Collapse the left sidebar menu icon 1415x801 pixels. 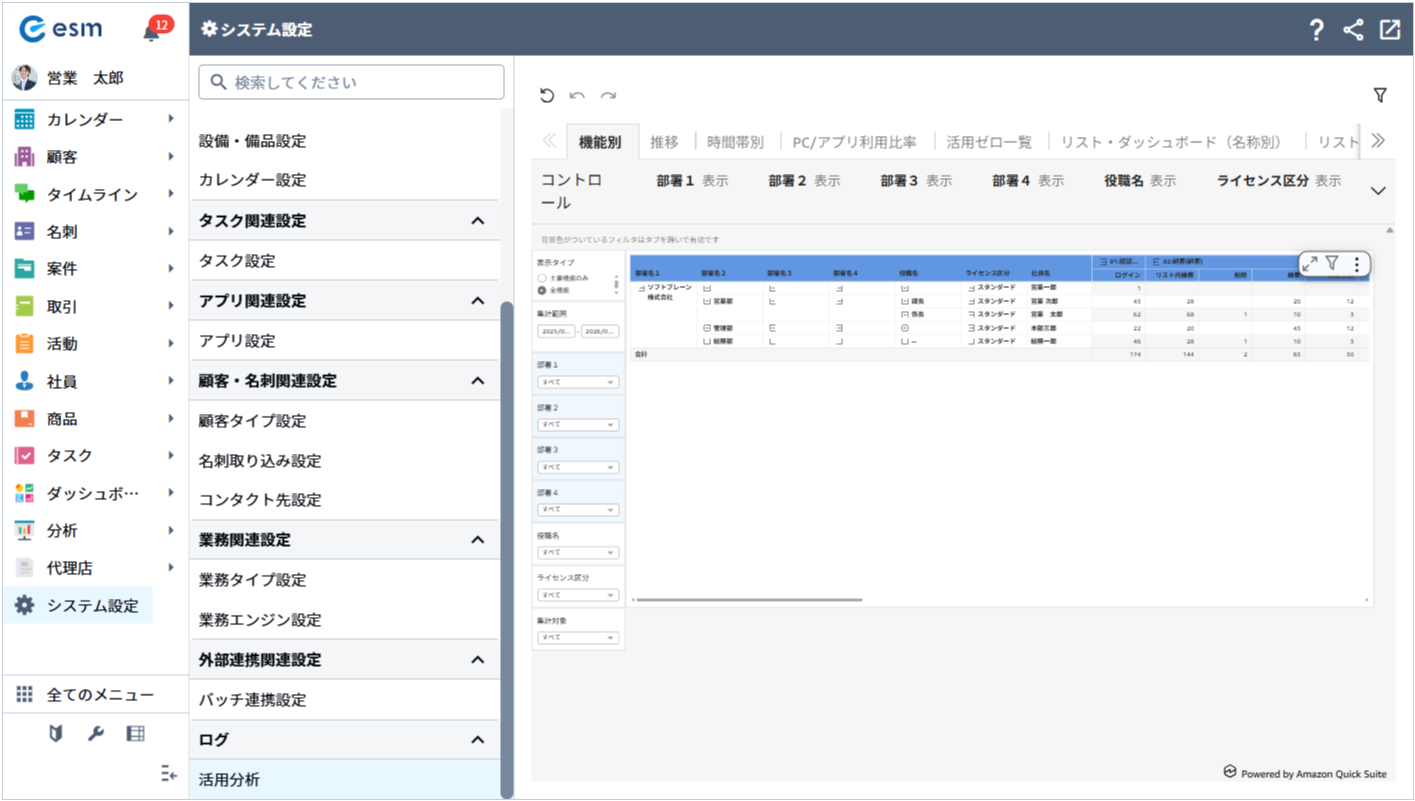(x=168, y=773)
